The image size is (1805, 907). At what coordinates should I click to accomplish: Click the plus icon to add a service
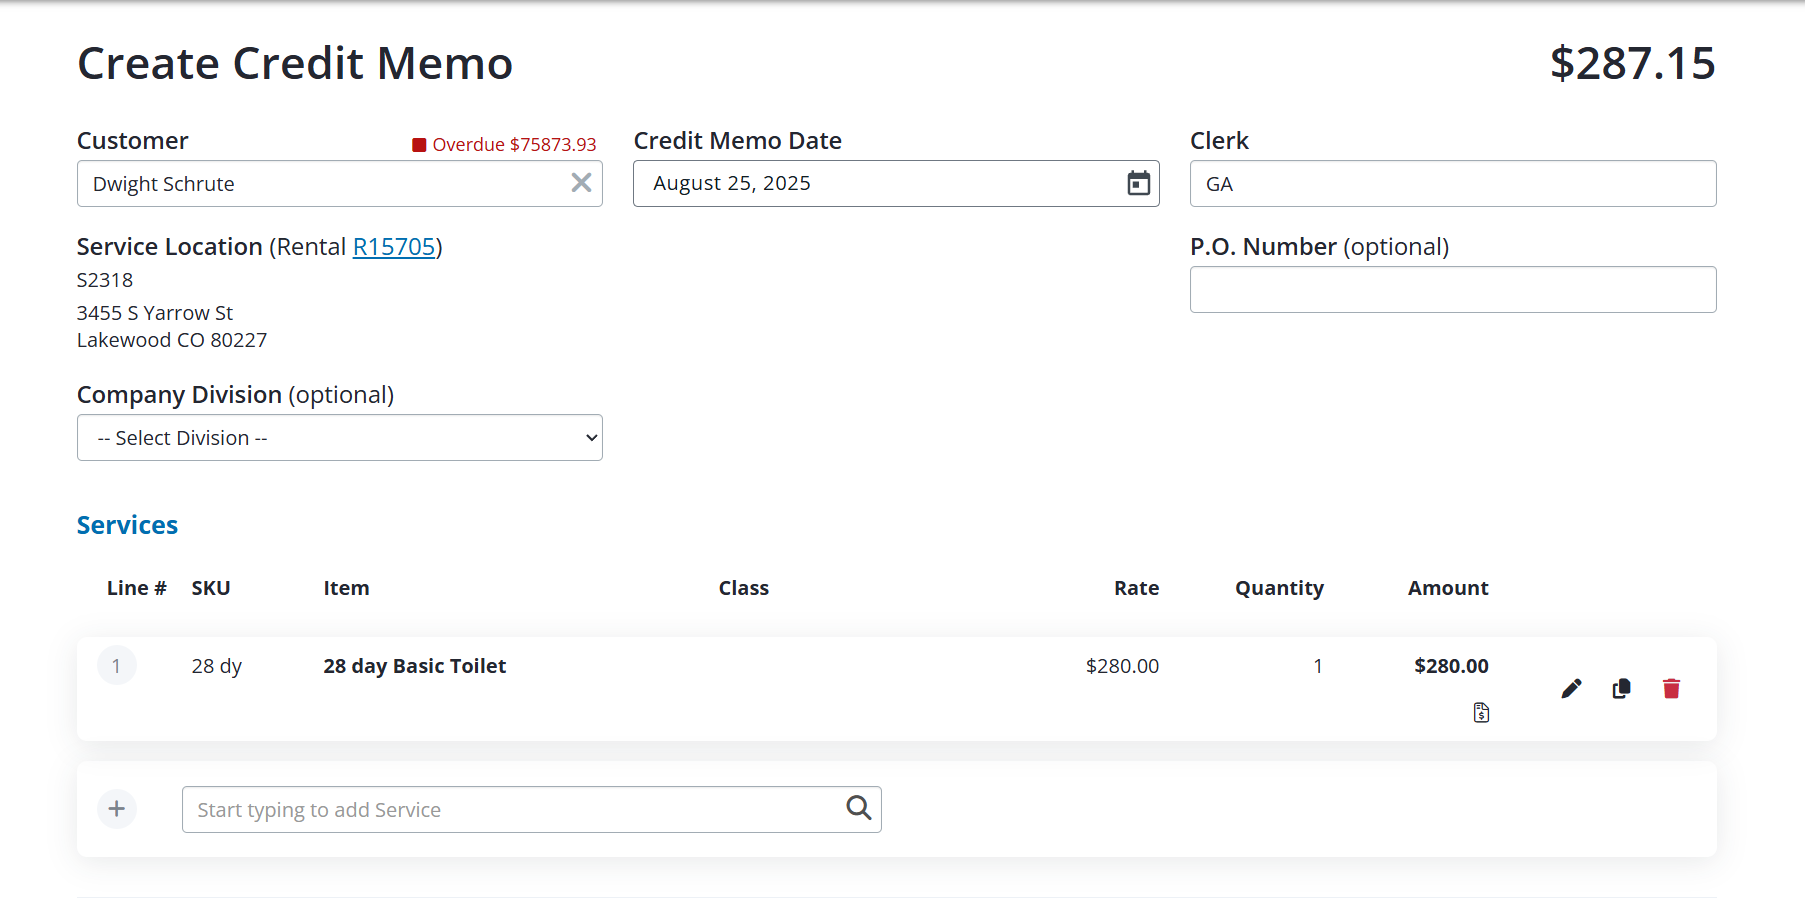[x=117, y=808]
